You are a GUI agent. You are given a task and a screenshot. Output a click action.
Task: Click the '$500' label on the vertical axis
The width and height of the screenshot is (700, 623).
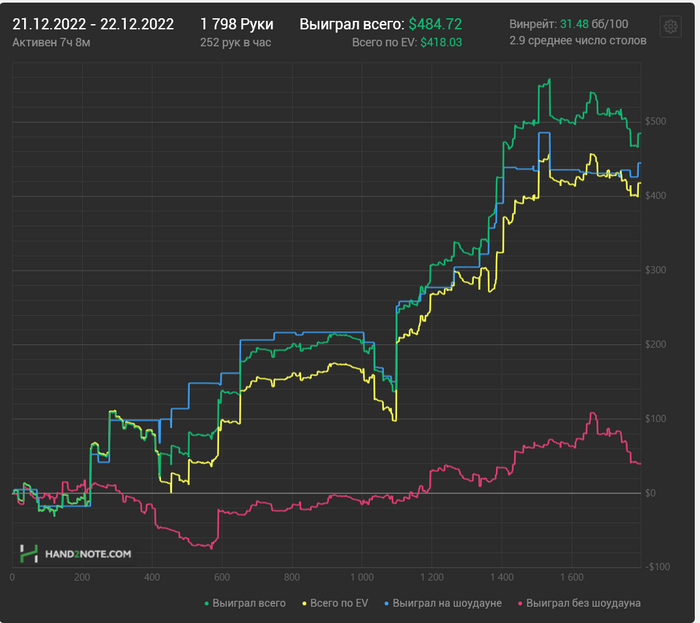tap(655, 121)
